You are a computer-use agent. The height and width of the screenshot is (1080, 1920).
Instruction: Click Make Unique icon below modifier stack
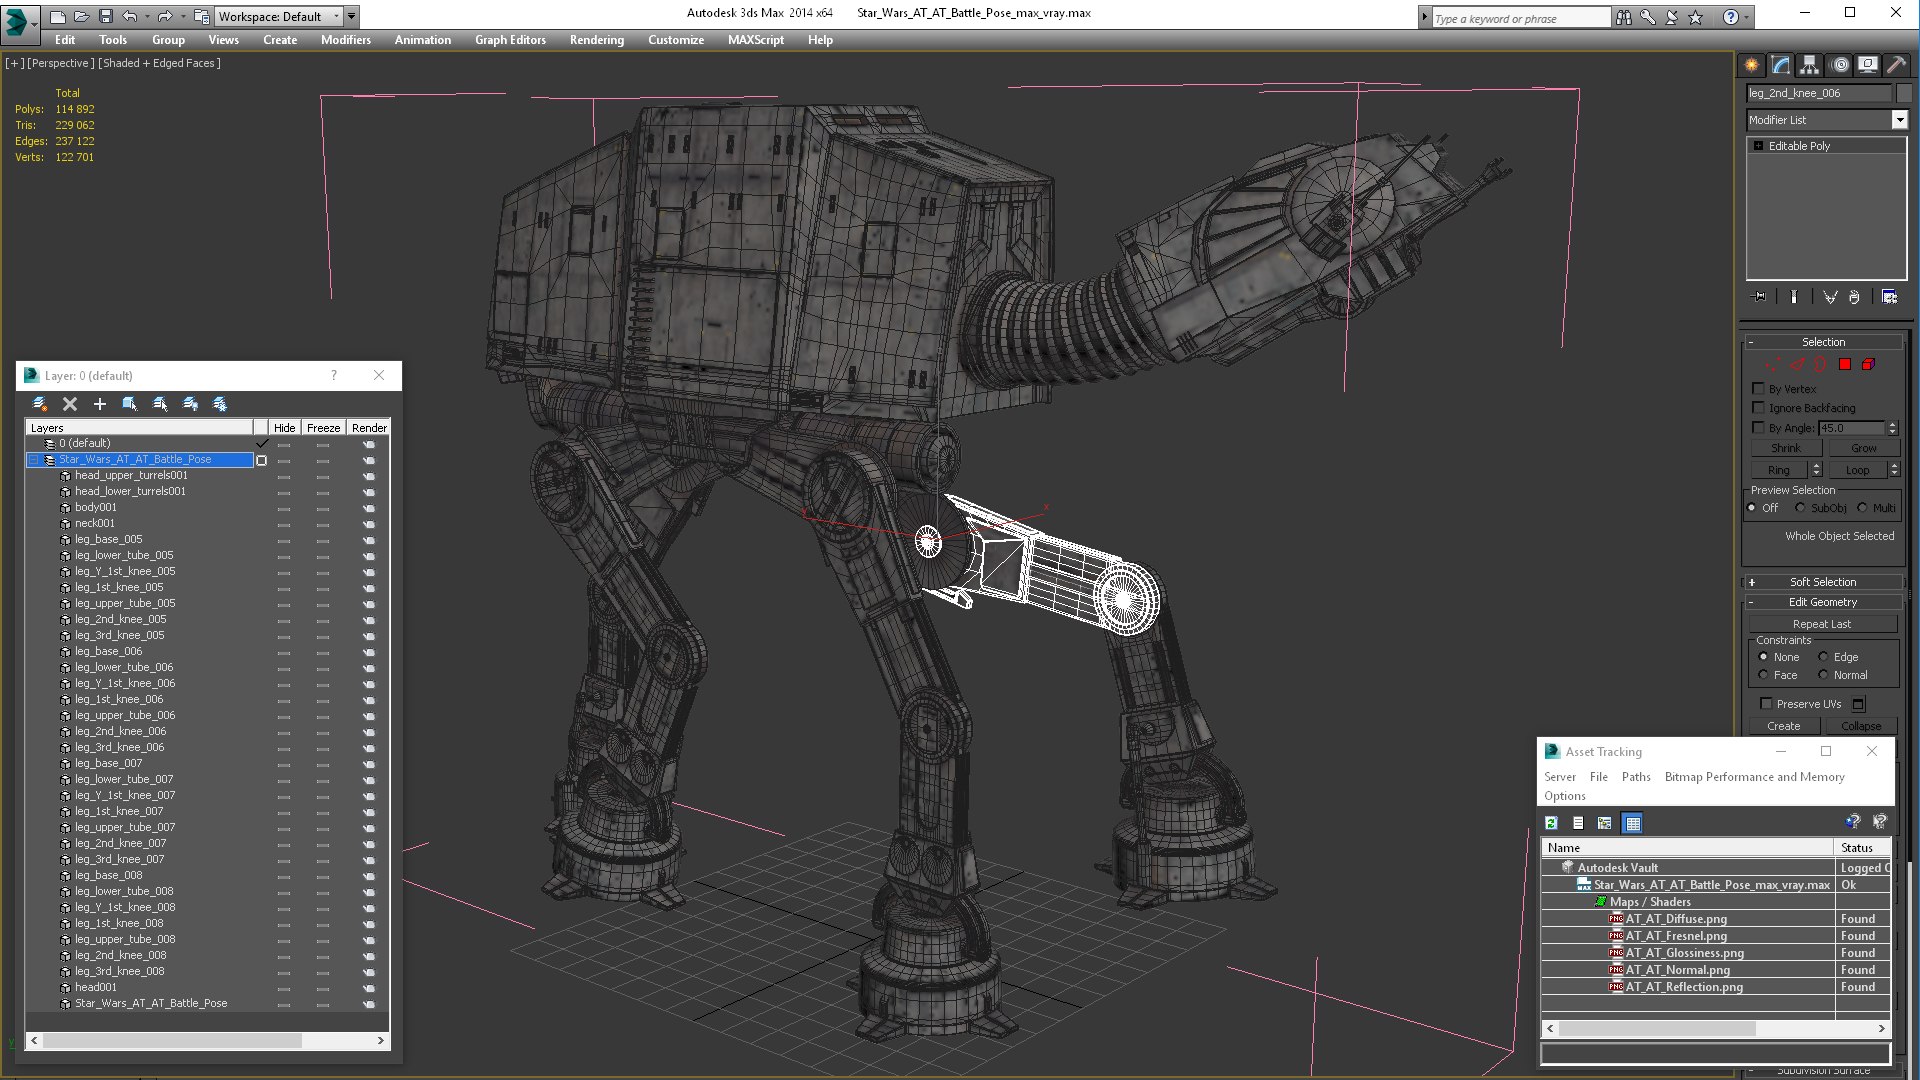click(x=1830, y=297)
